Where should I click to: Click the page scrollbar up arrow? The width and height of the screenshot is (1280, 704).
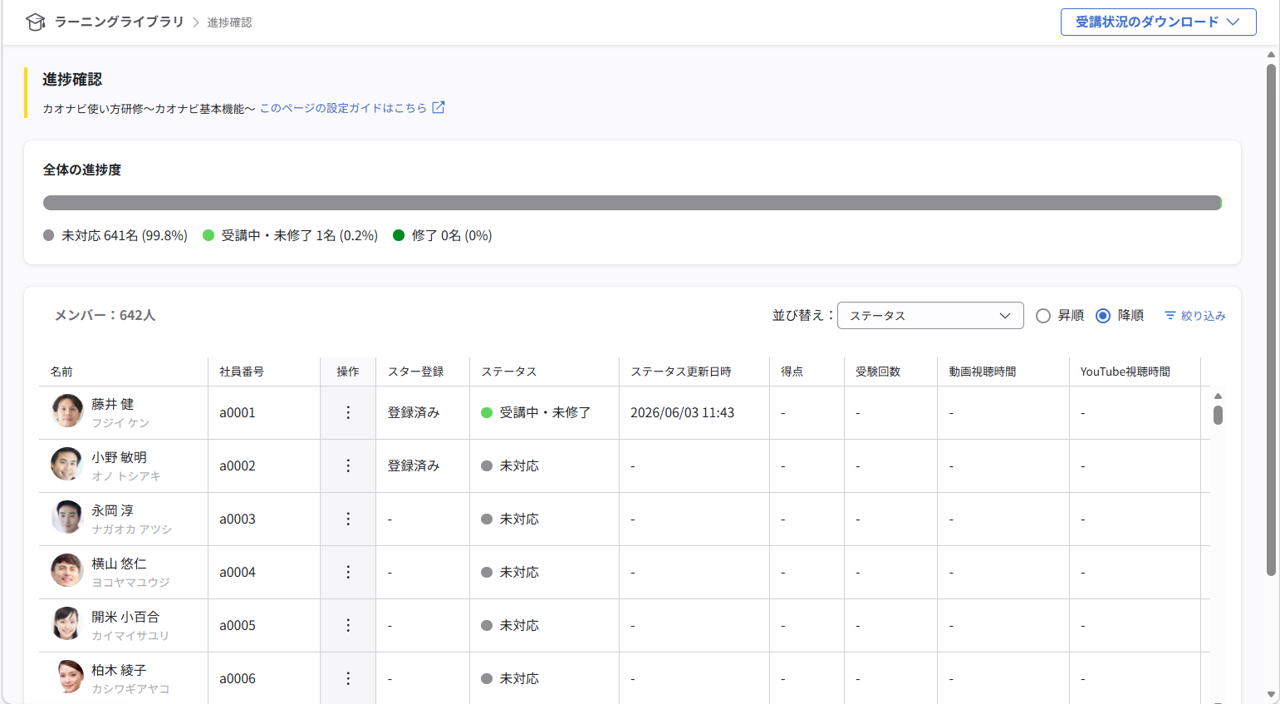[1271, 55]
